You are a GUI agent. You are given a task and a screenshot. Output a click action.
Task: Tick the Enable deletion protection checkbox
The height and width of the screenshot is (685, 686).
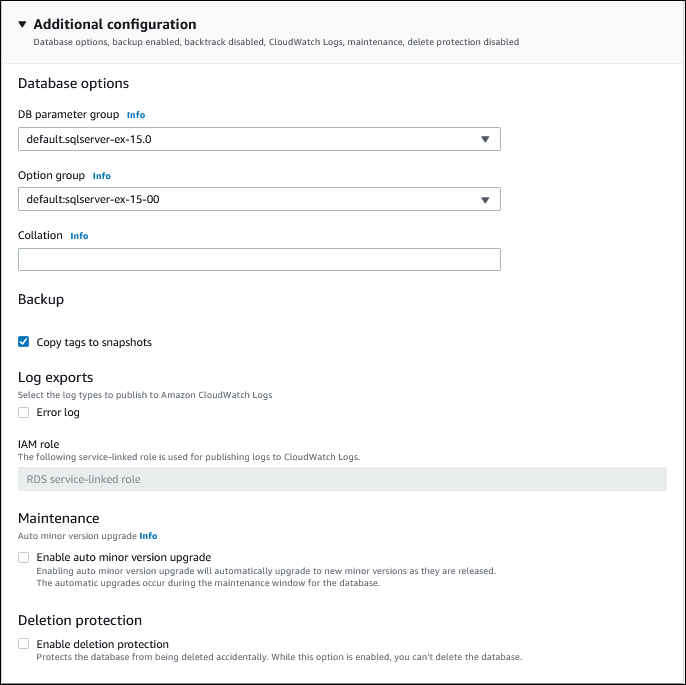click(24, 644)
